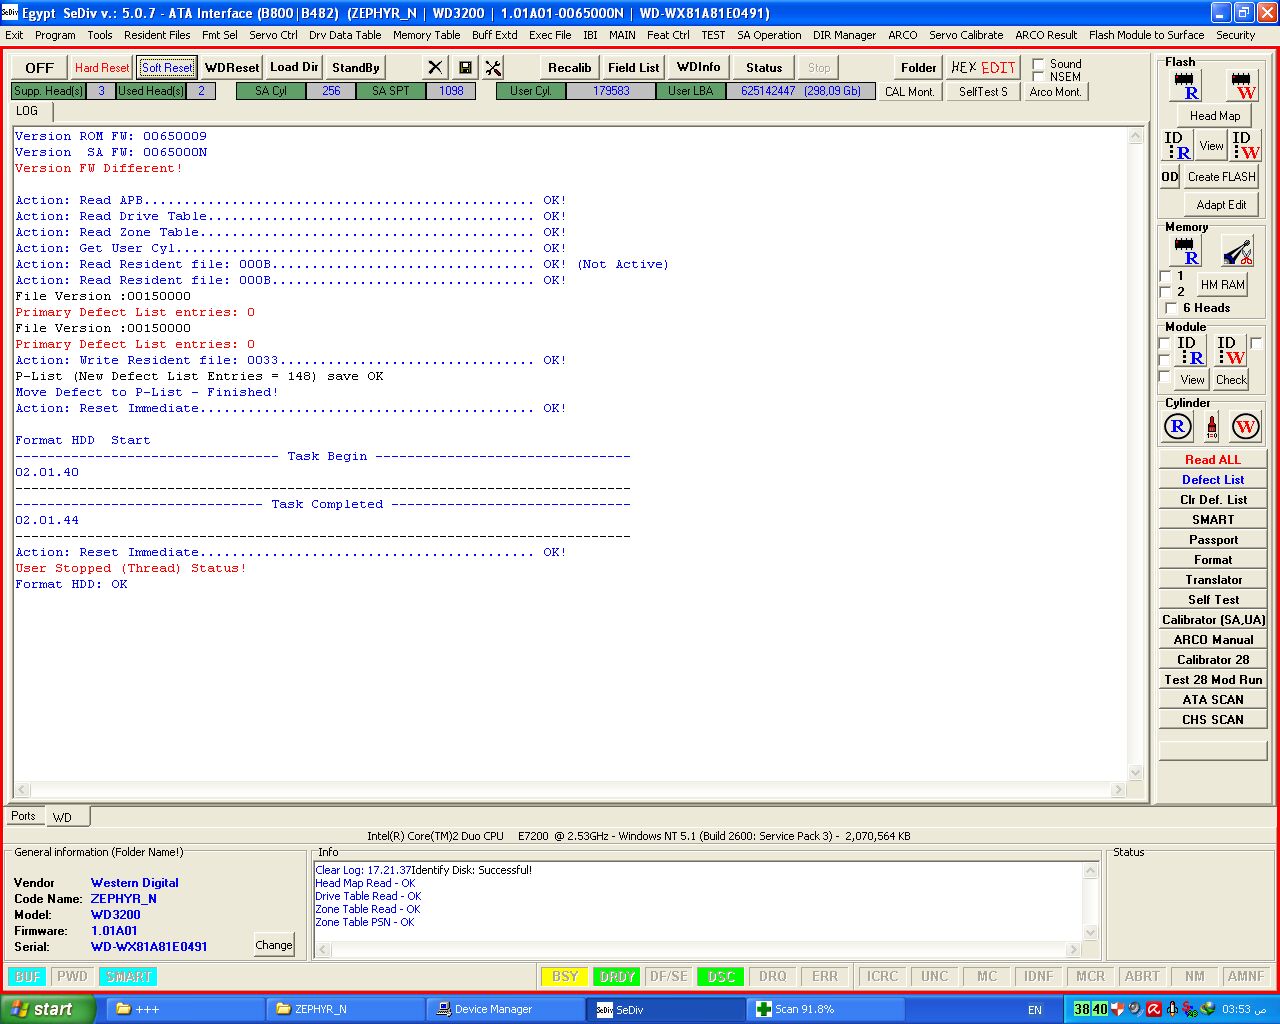
Task: Enable the NSEM checkbox
Action: 1038,77
